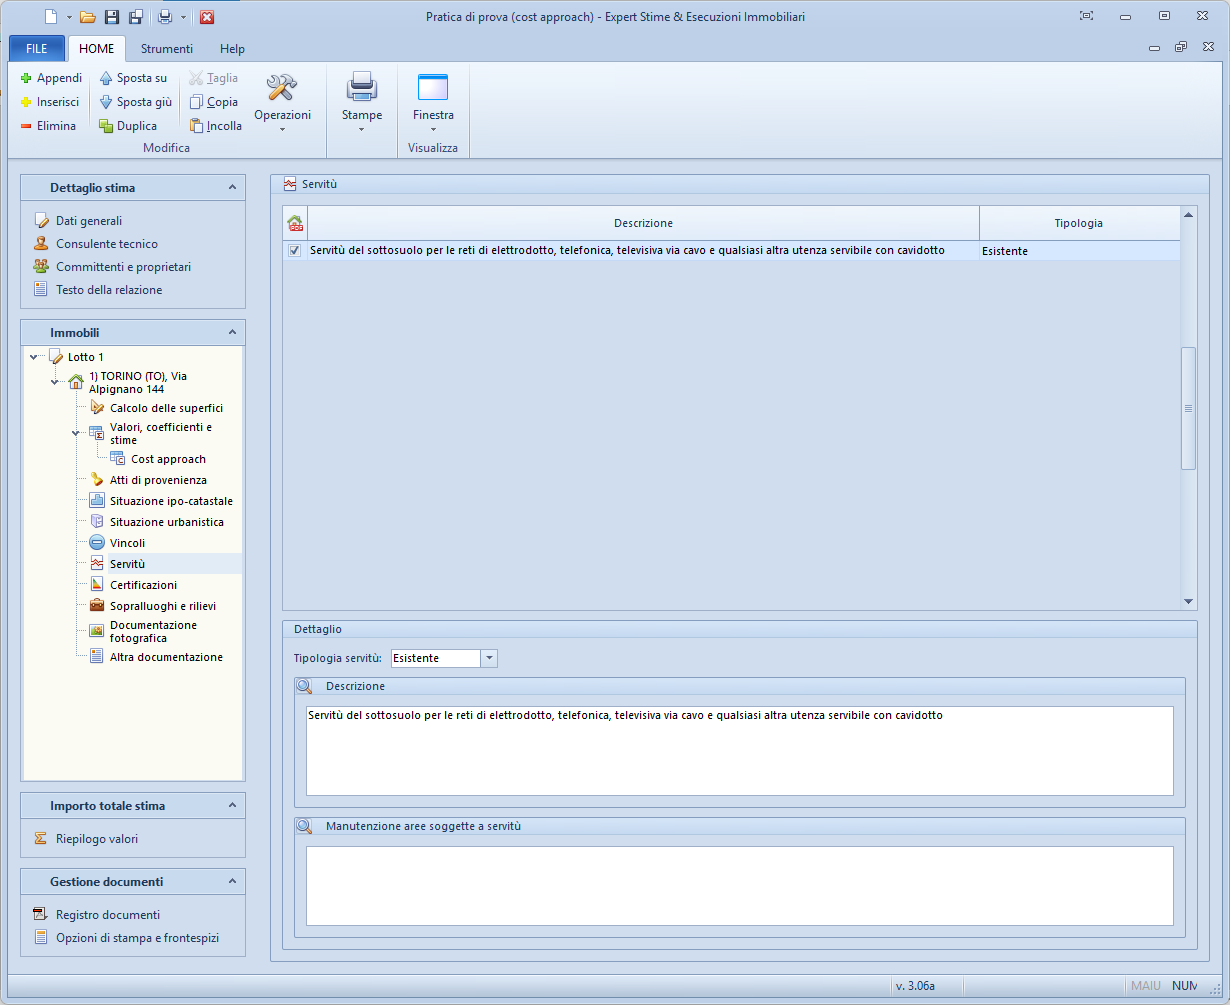Click the pencil icon beside Dati generali
The image size is (1230, 1005).
click(x=41, y=221)
